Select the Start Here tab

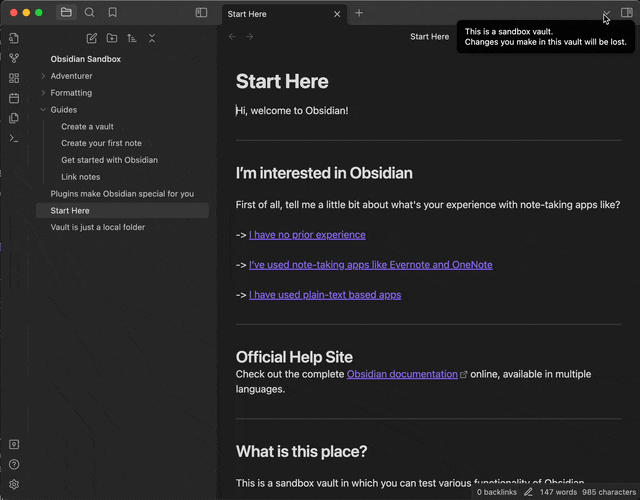pos(284,14)
